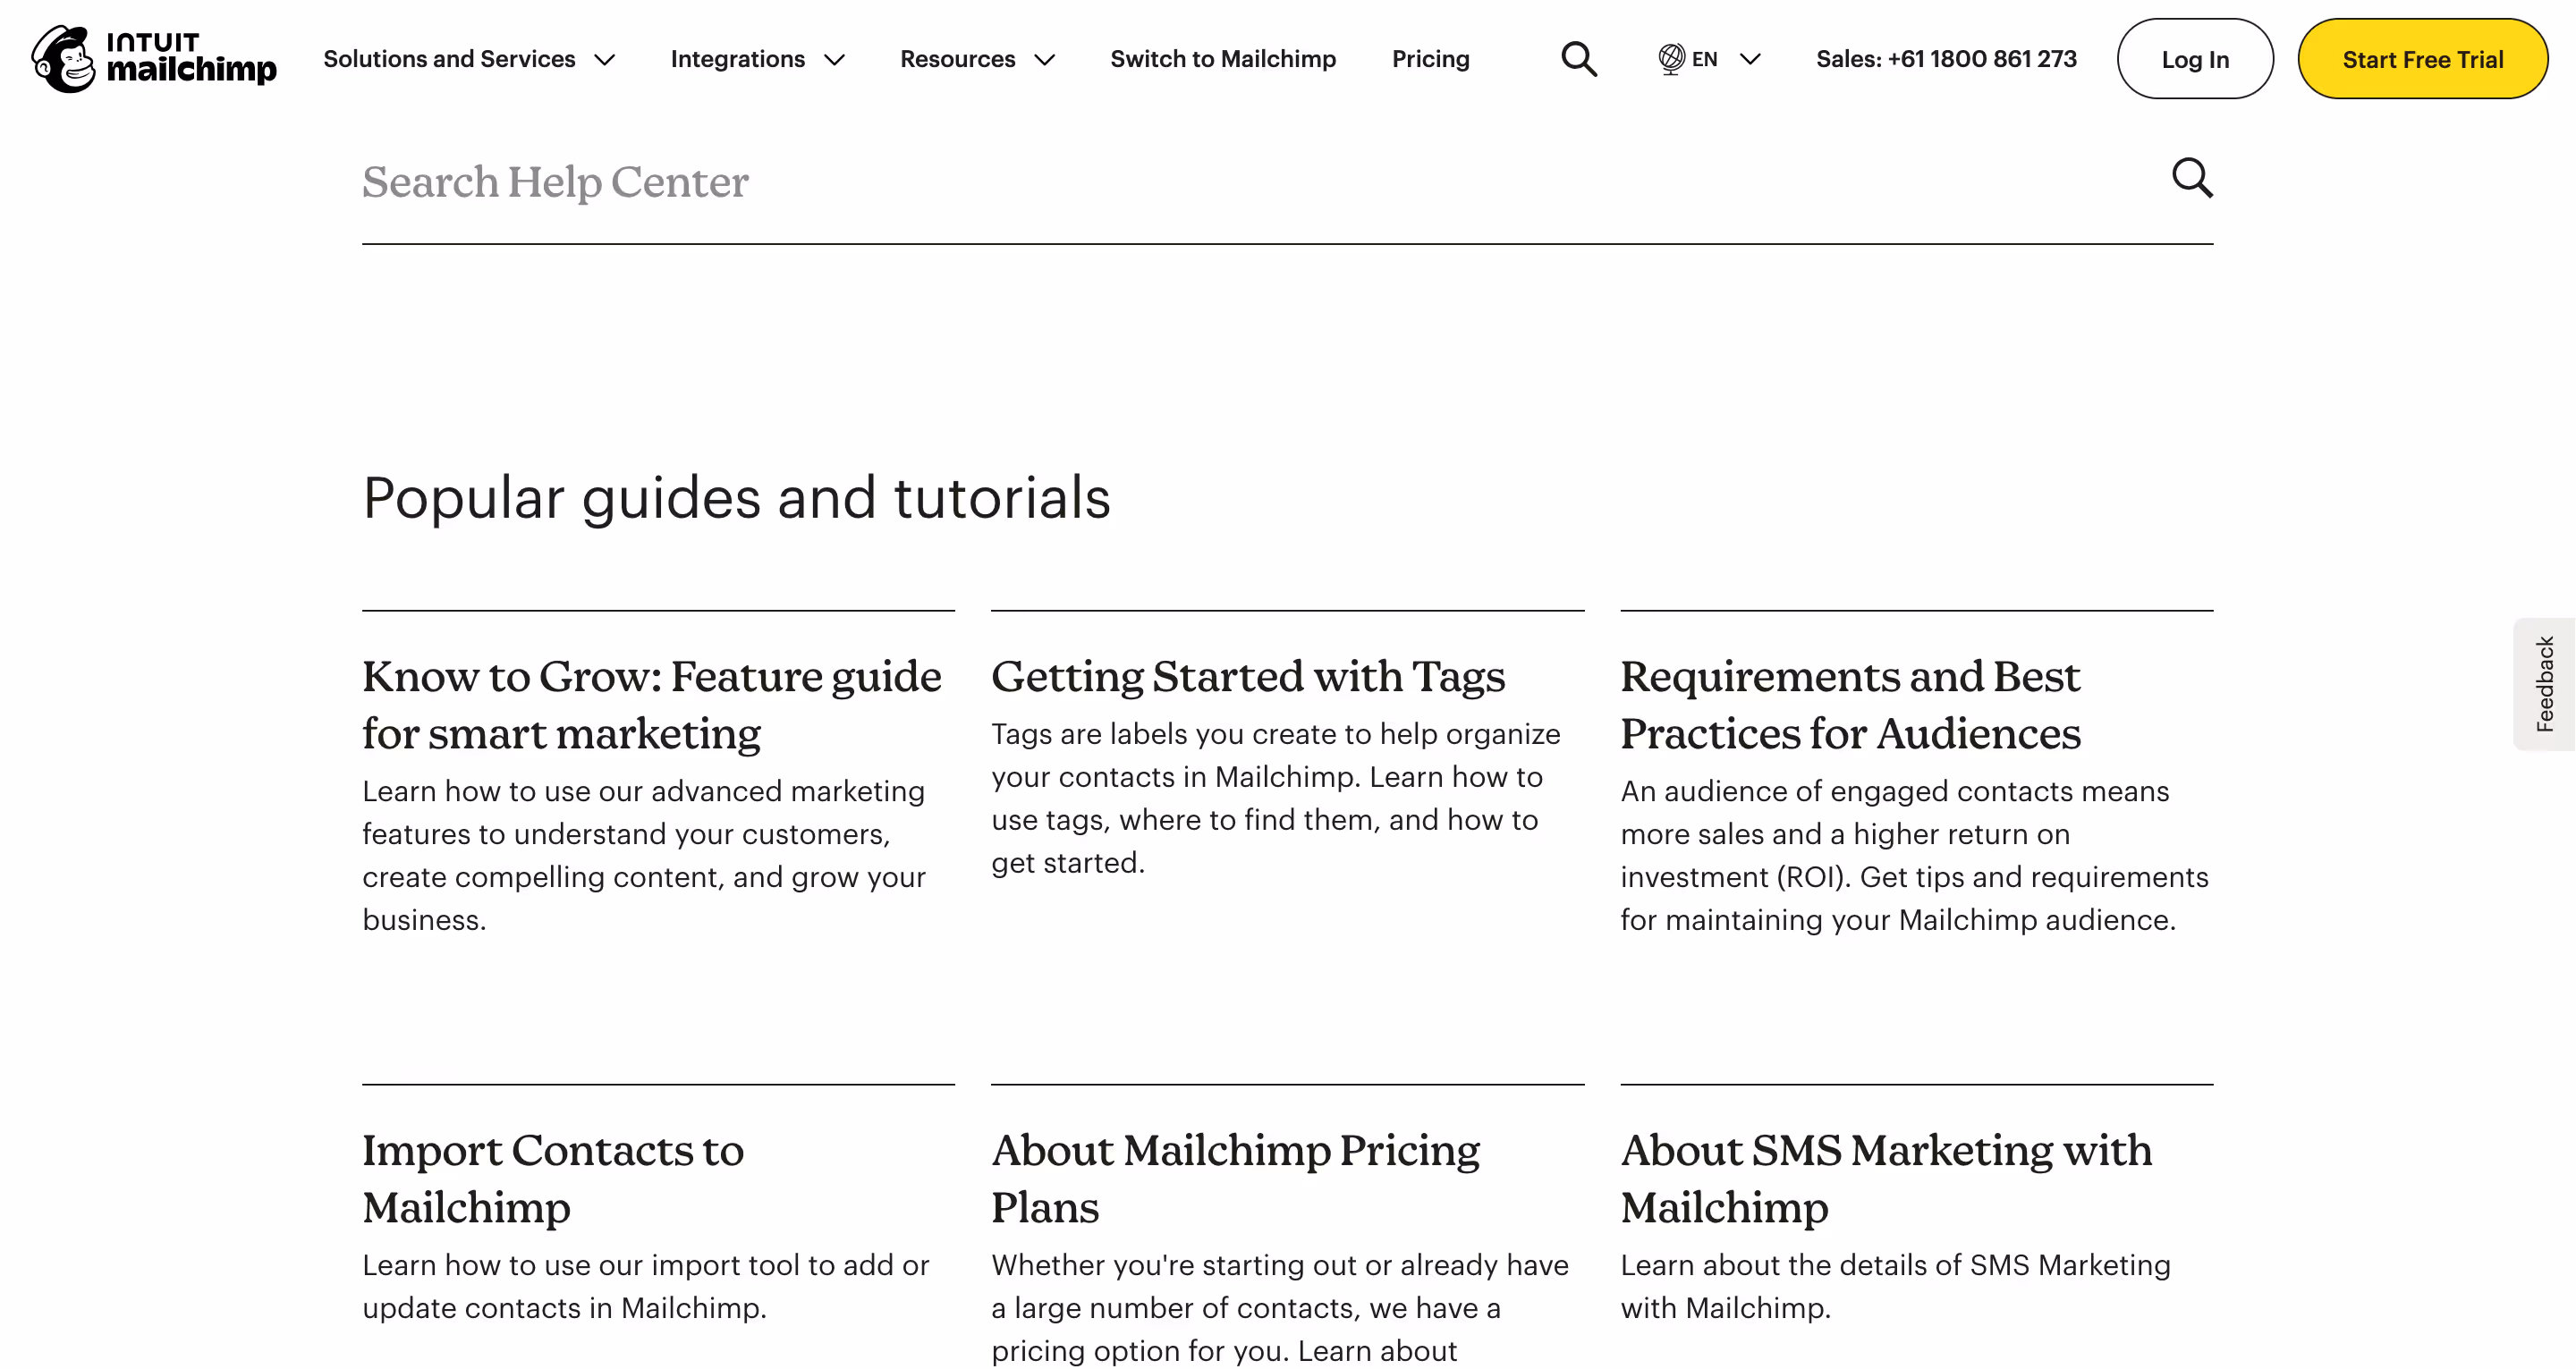Expand the EN language selector
This screenshot has height=1369, width=2576.
tap(1710, 59)
